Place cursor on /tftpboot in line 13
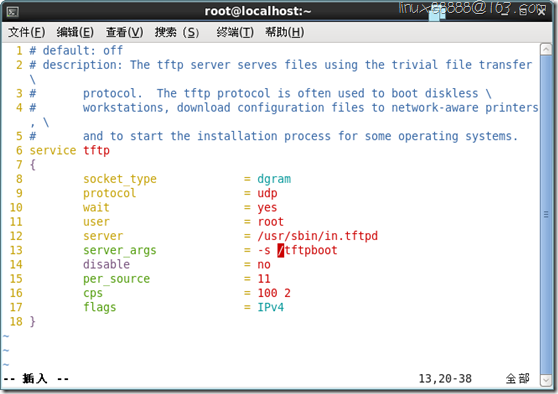Image resolution: width=558 pixels, height=394 pixels. [x=307, y=250]
